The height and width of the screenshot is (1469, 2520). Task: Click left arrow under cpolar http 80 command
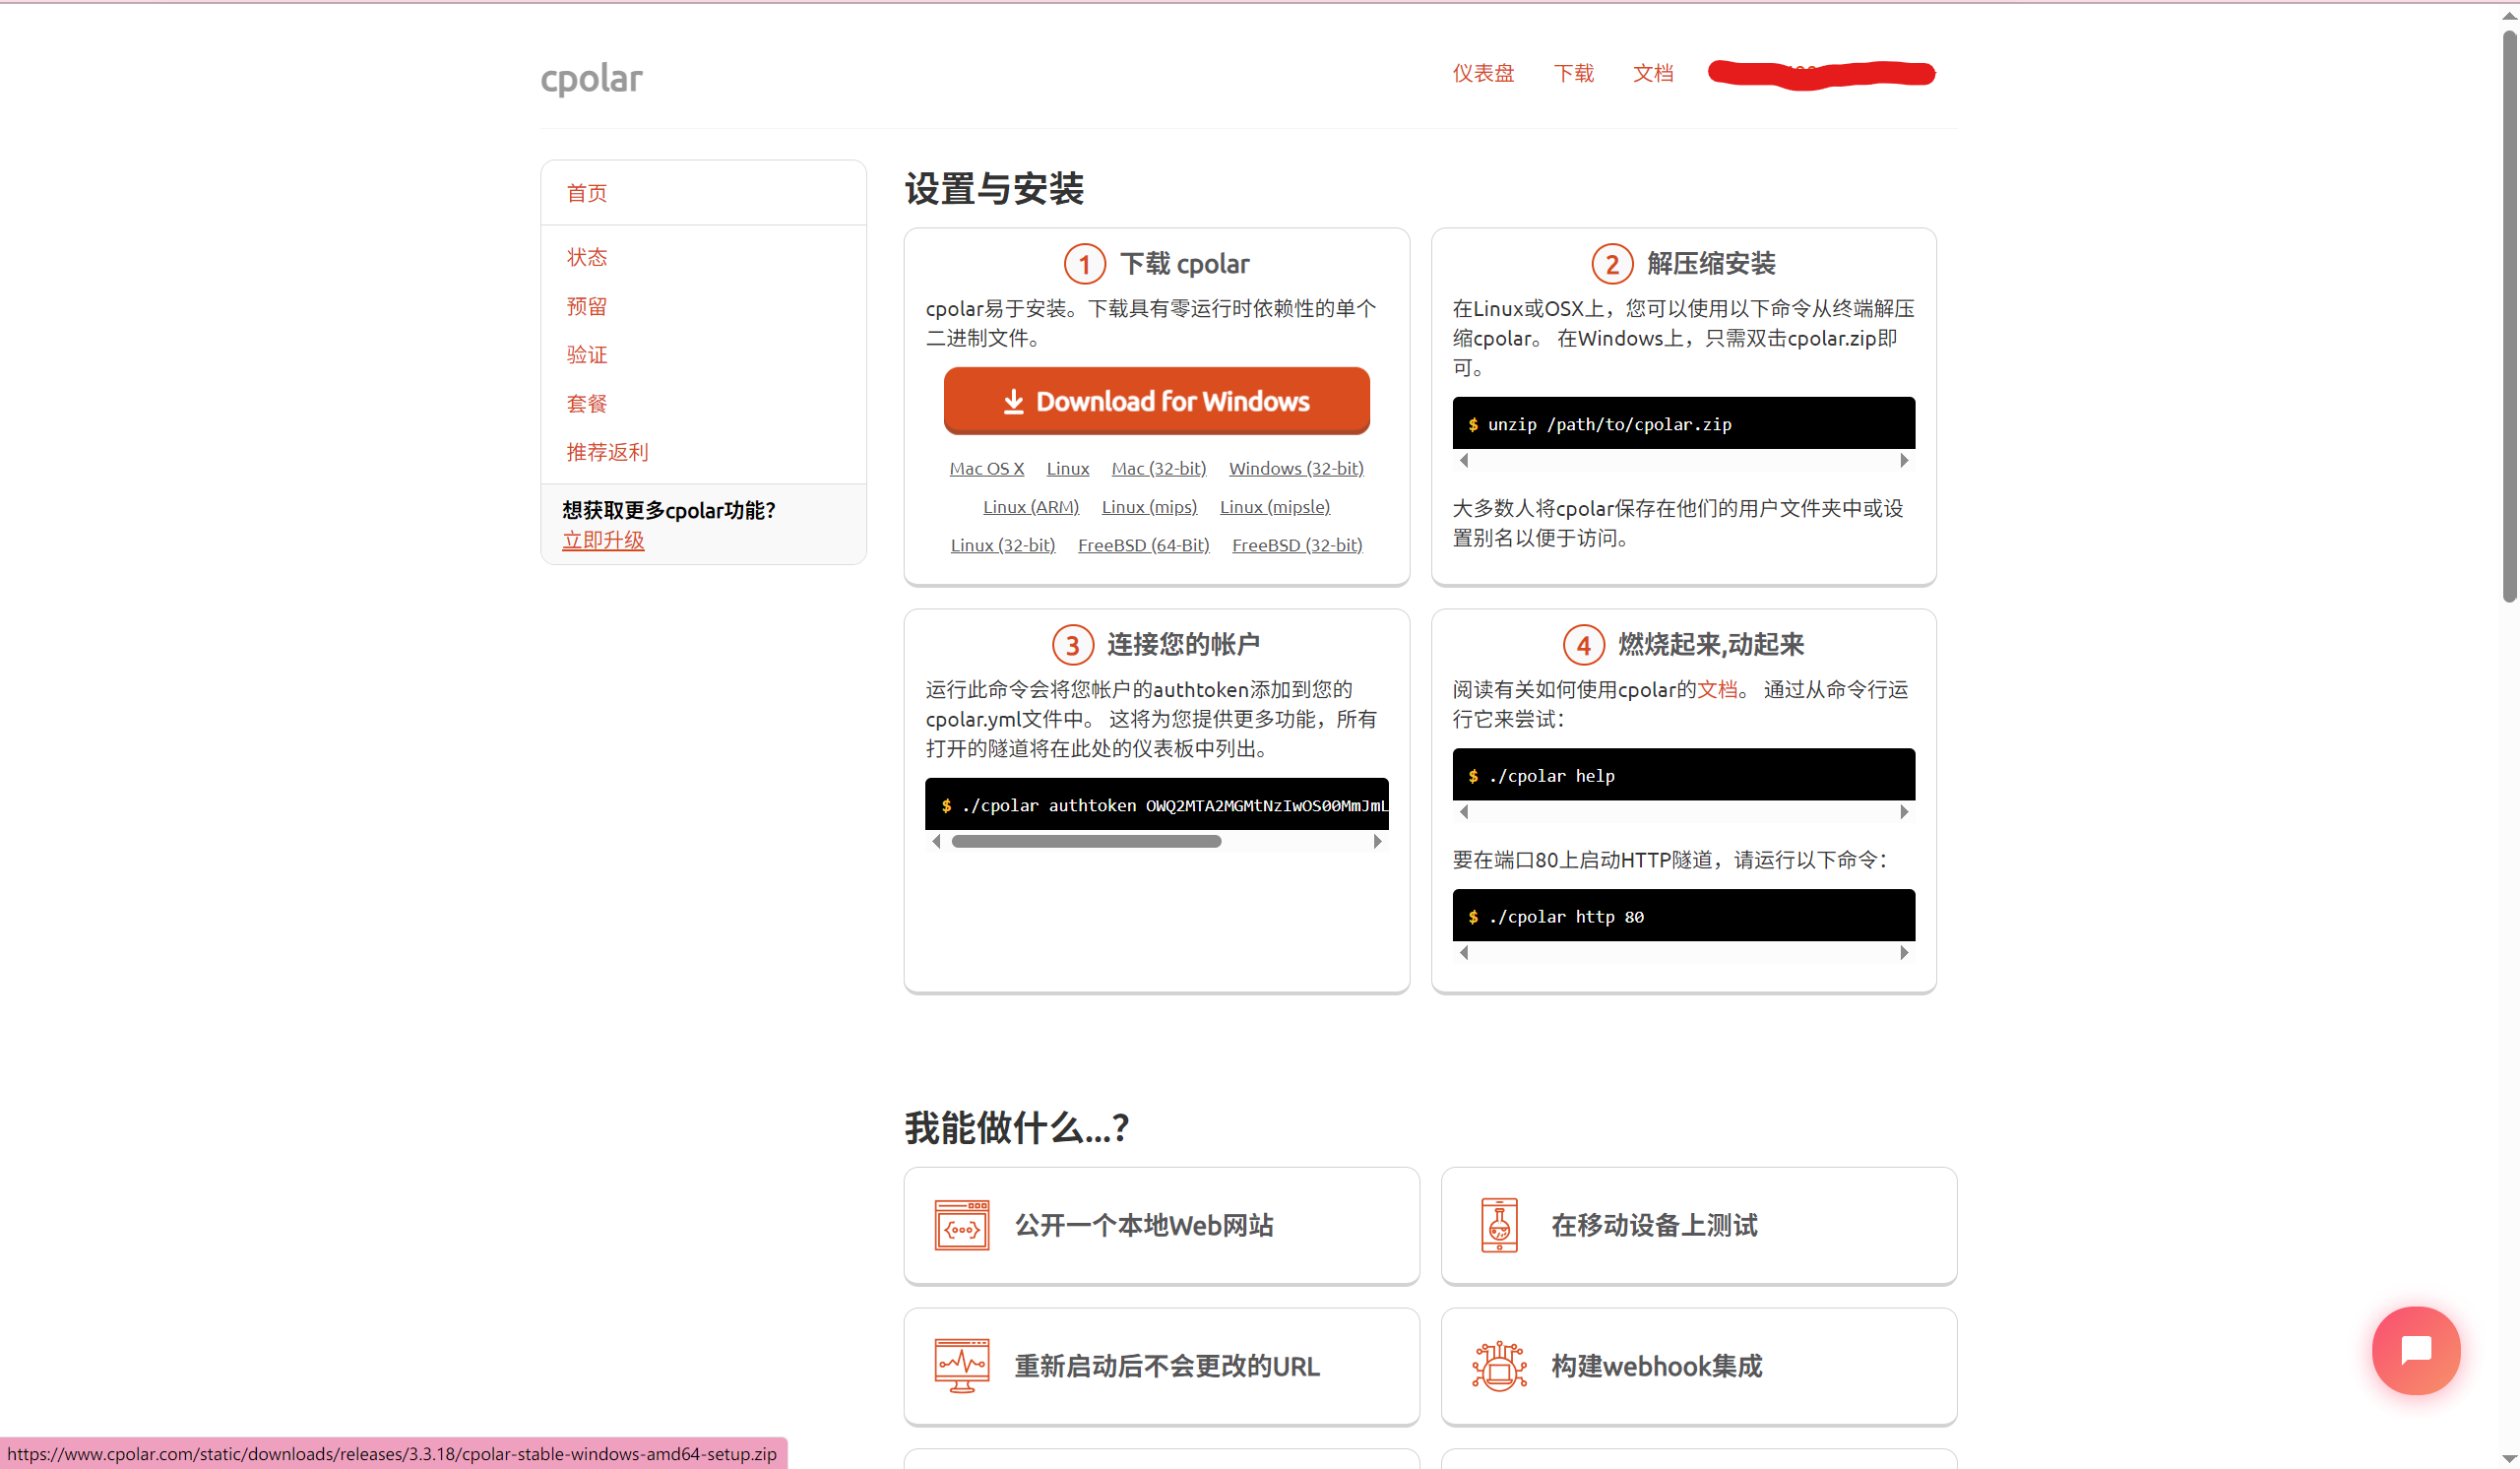click(x=1464, y=953)
